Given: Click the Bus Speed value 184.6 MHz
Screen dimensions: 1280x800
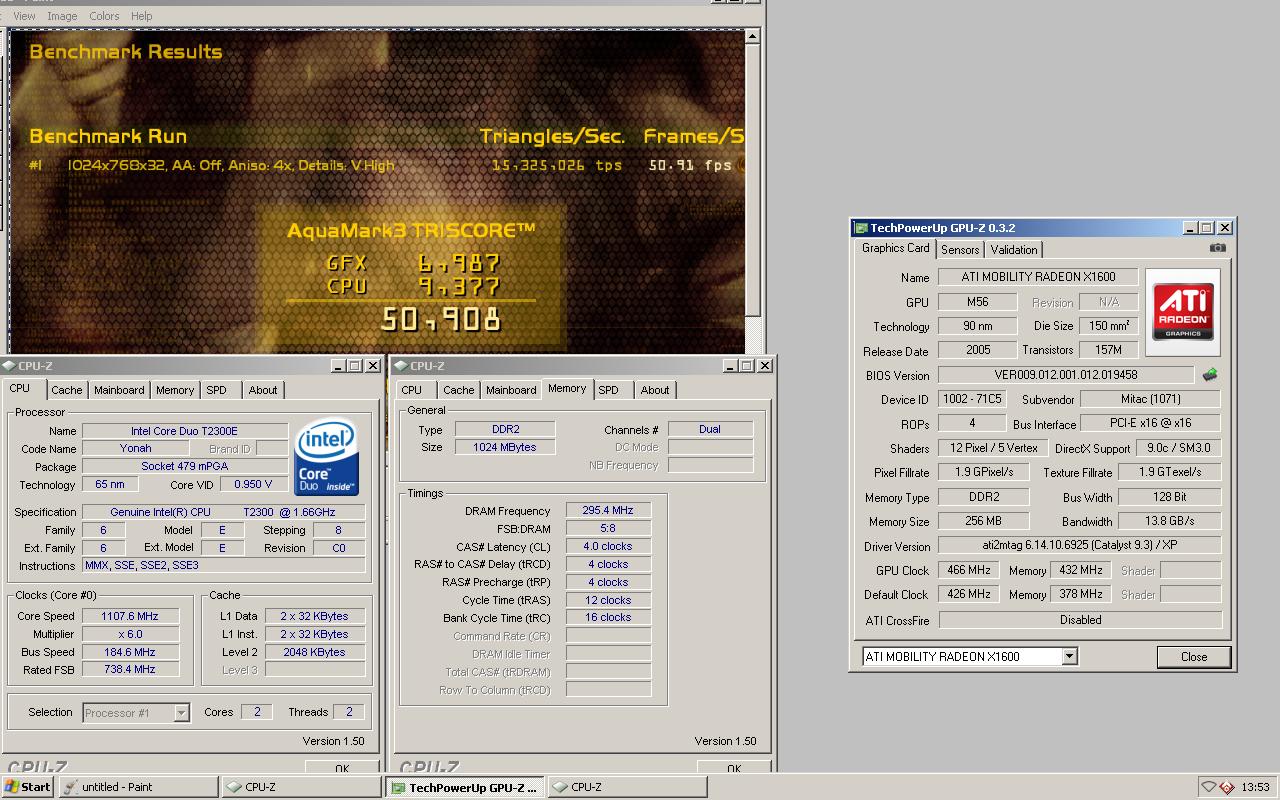Looking at the screenshot, I should (x=130, y=652).
